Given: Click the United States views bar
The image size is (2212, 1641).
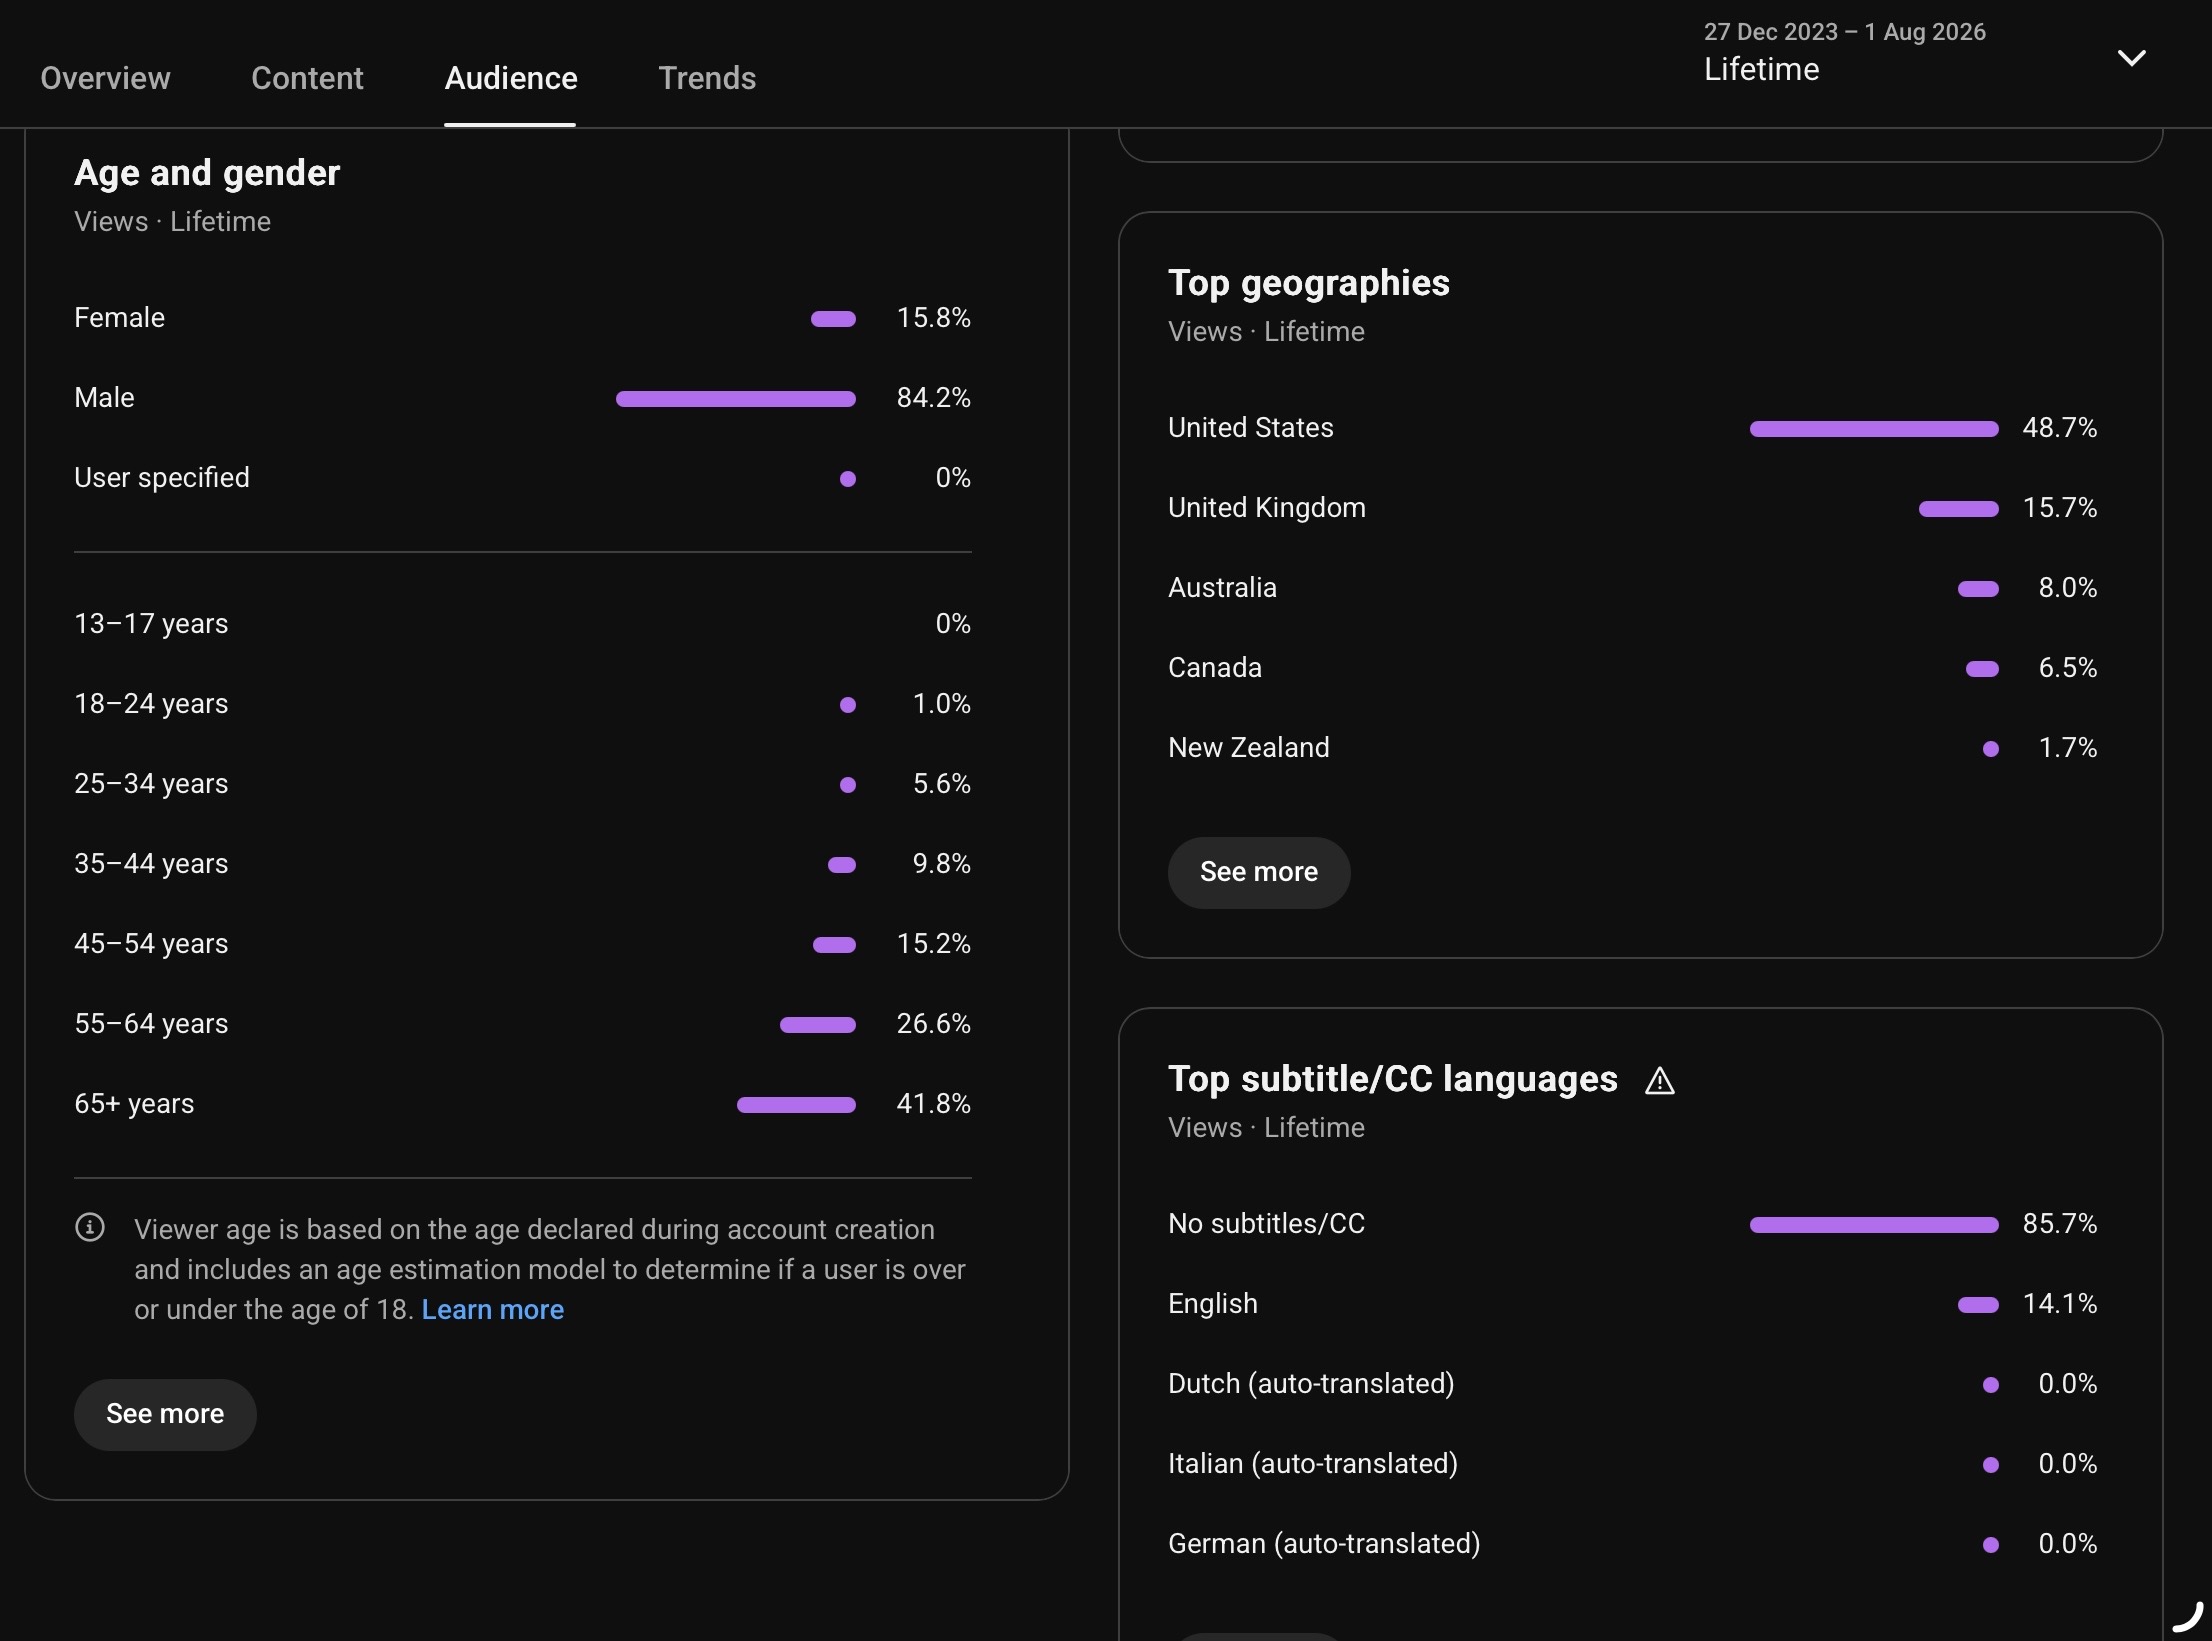Looking at the screenshot, I should (1874, 429).
